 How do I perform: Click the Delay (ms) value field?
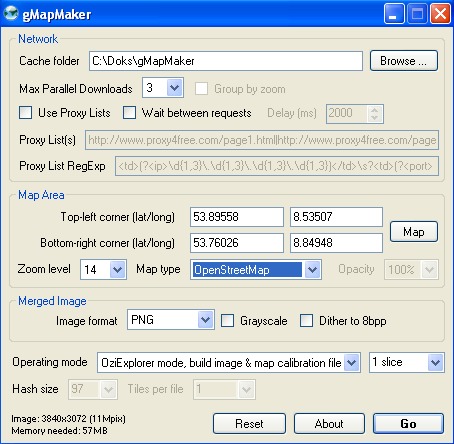(347, 114)
